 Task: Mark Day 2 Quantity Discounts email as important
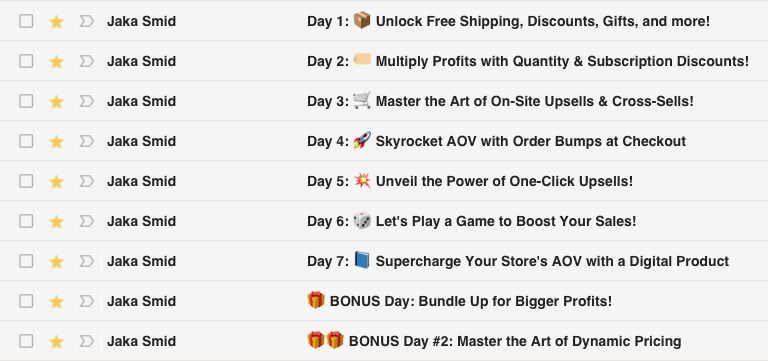[x=86, y=61]
